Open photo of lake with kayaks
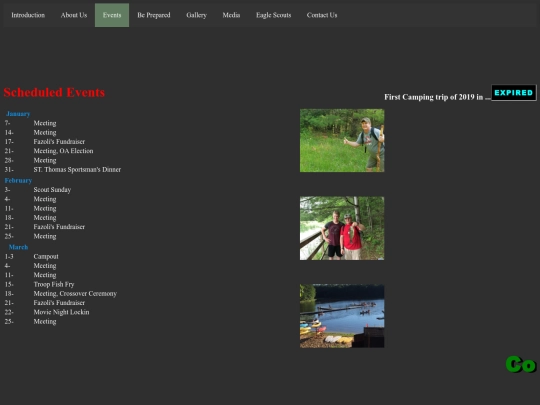This screenshot has height=405, width=540. (342, 316)
